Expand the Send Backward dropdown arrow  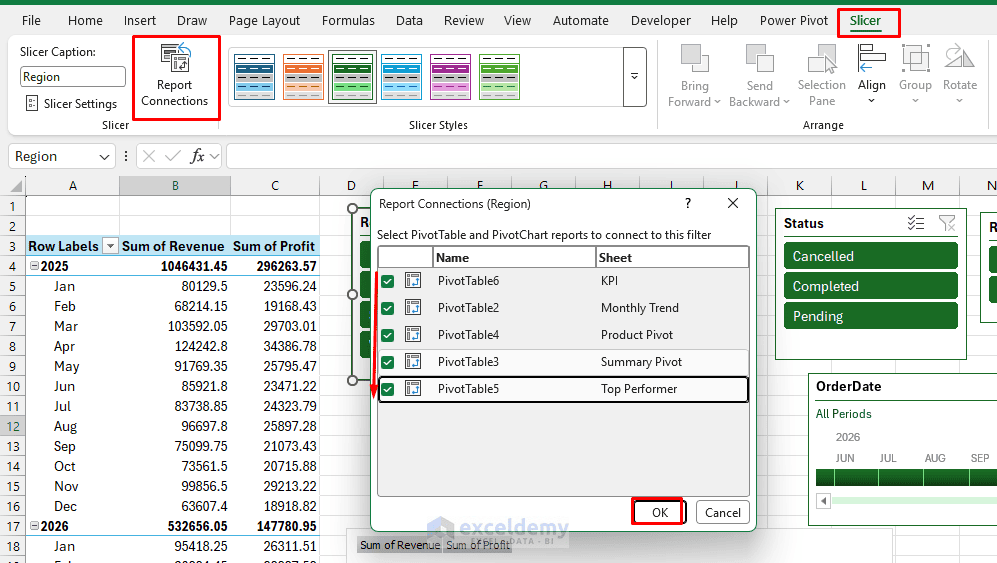tap(786, 102)
